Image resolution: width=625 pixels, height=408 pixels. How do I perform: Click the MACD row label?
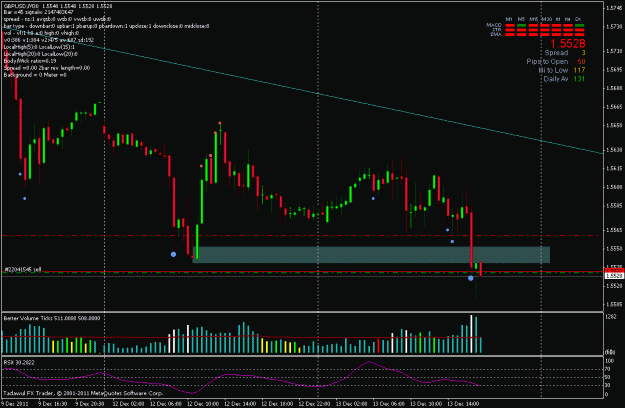[493, 25]
